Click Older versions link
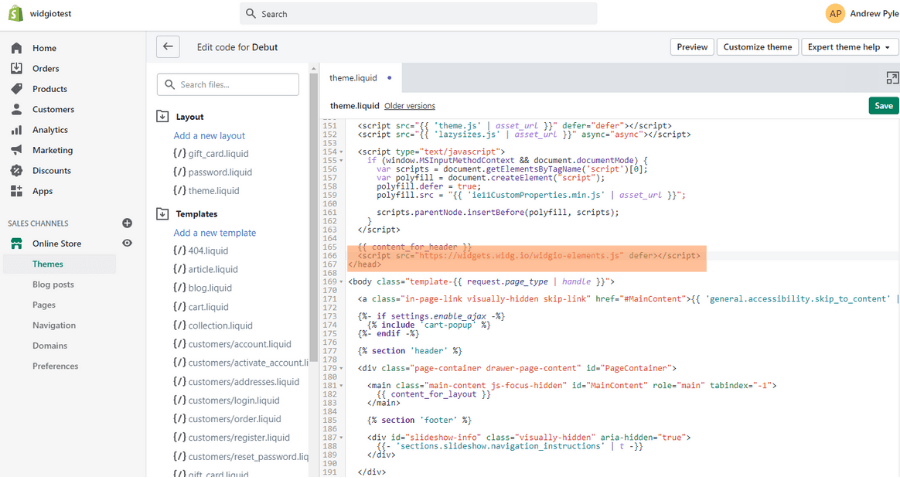Viewport: 900px width, 478px height. pyautogui.click(x=409, y=106)
